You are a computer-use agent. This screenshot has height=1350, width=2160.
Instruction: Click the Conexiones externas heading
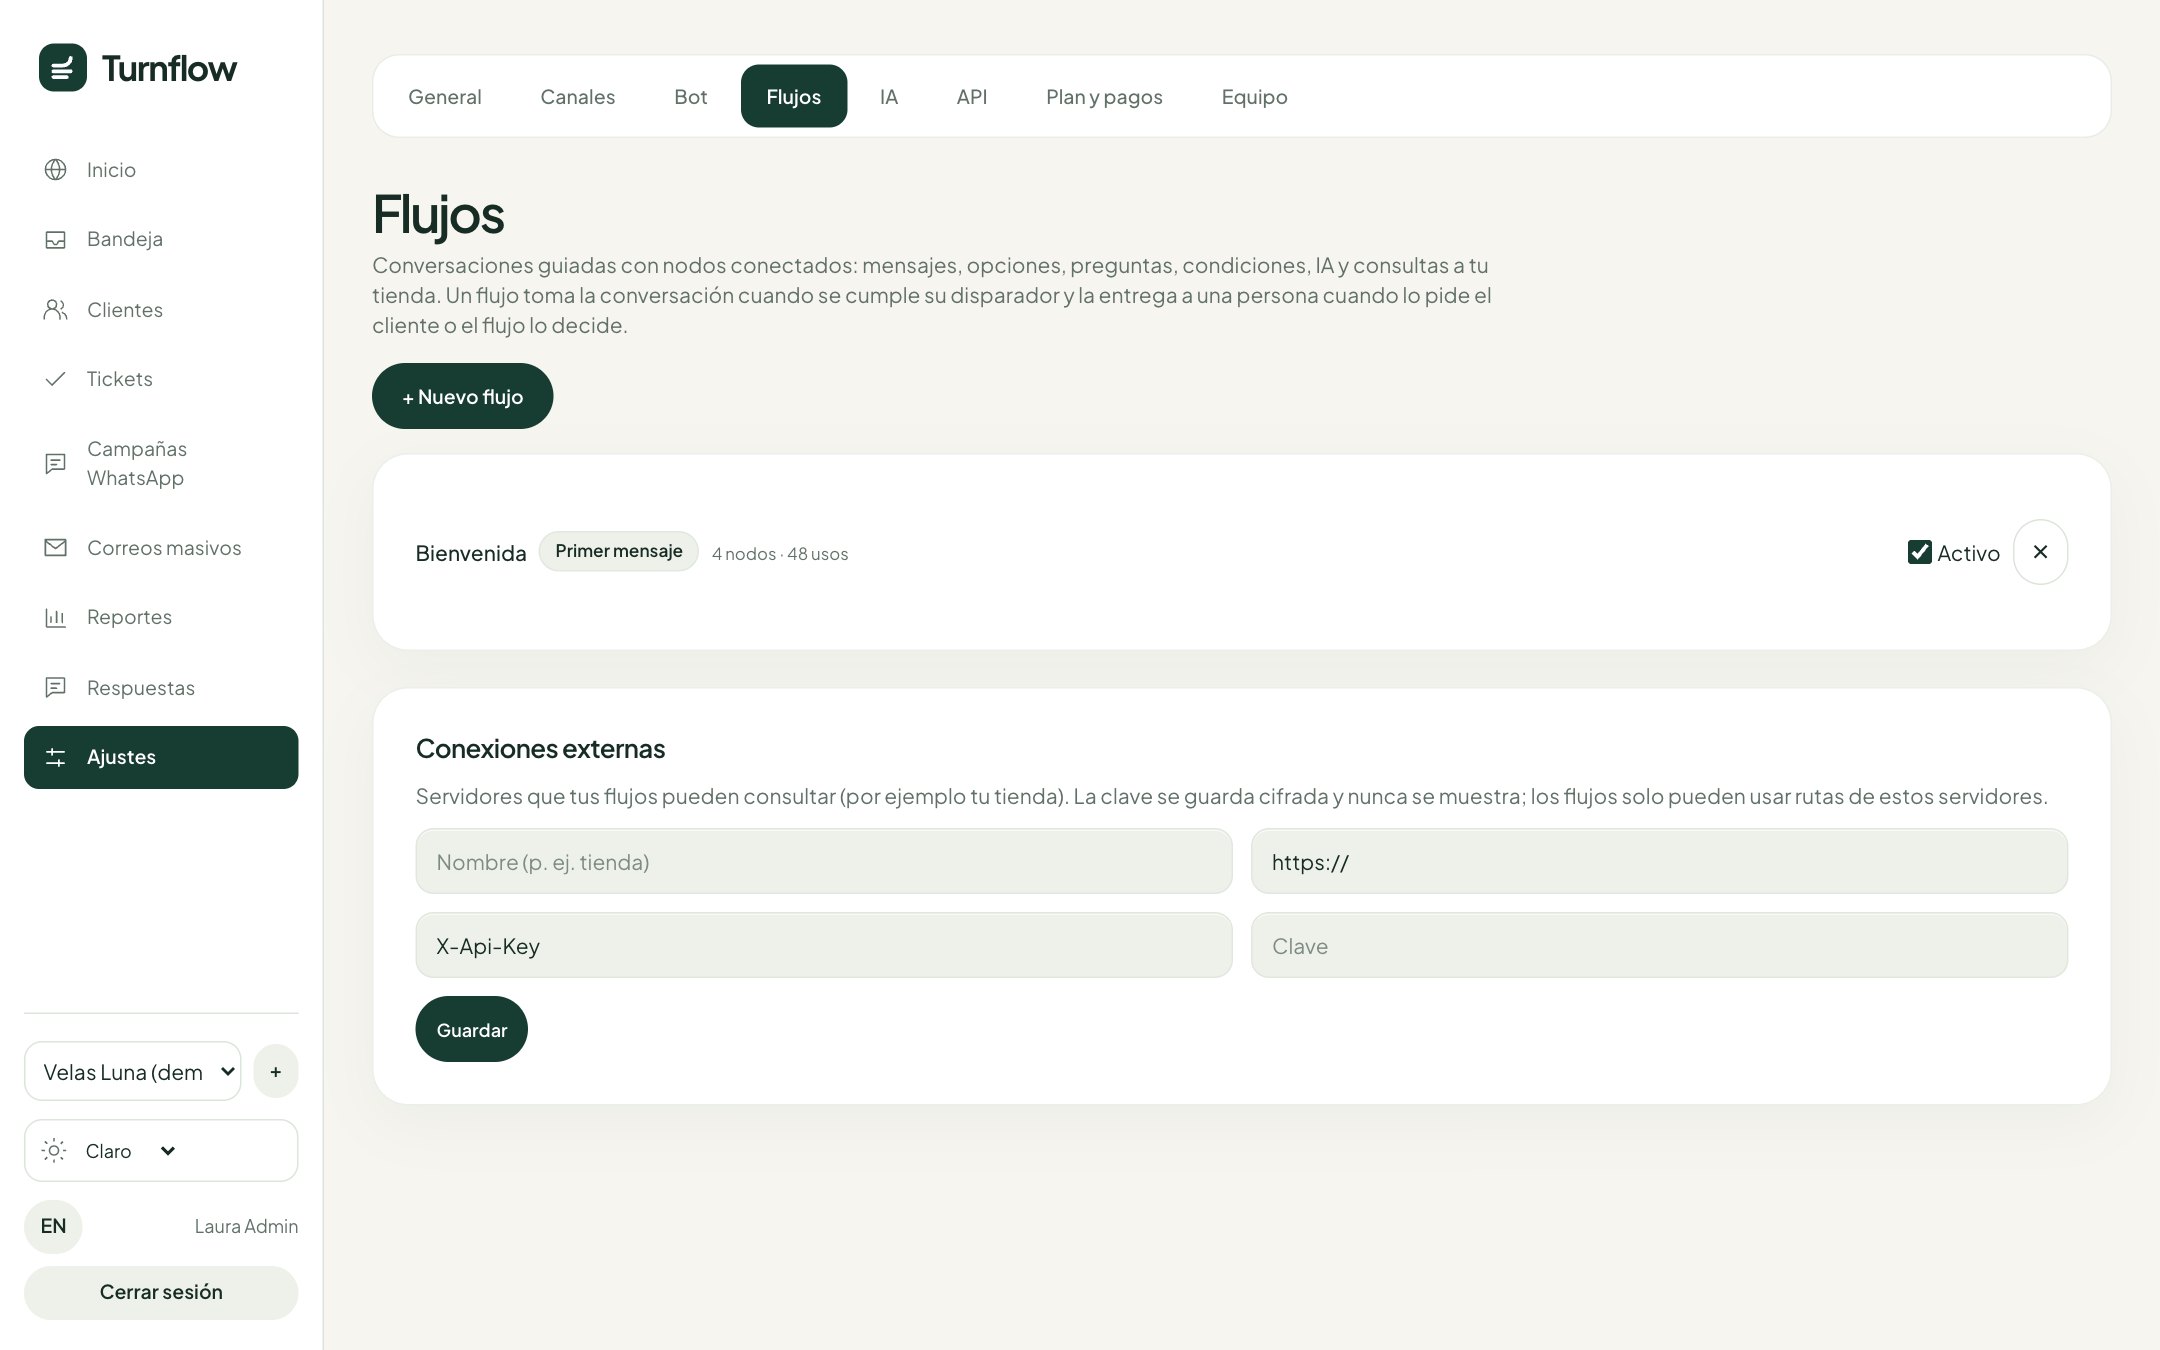(541, 748)
